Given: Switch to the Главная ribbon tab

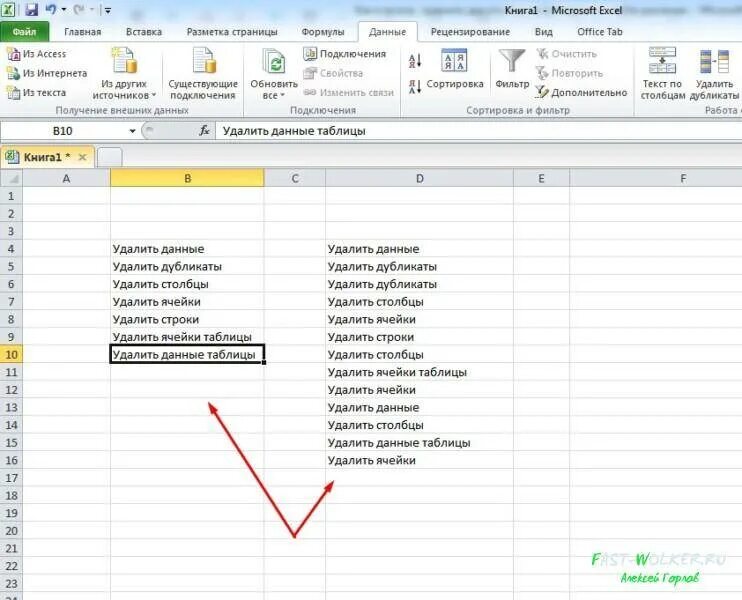Looking at the screenshot, I should 82,32.
